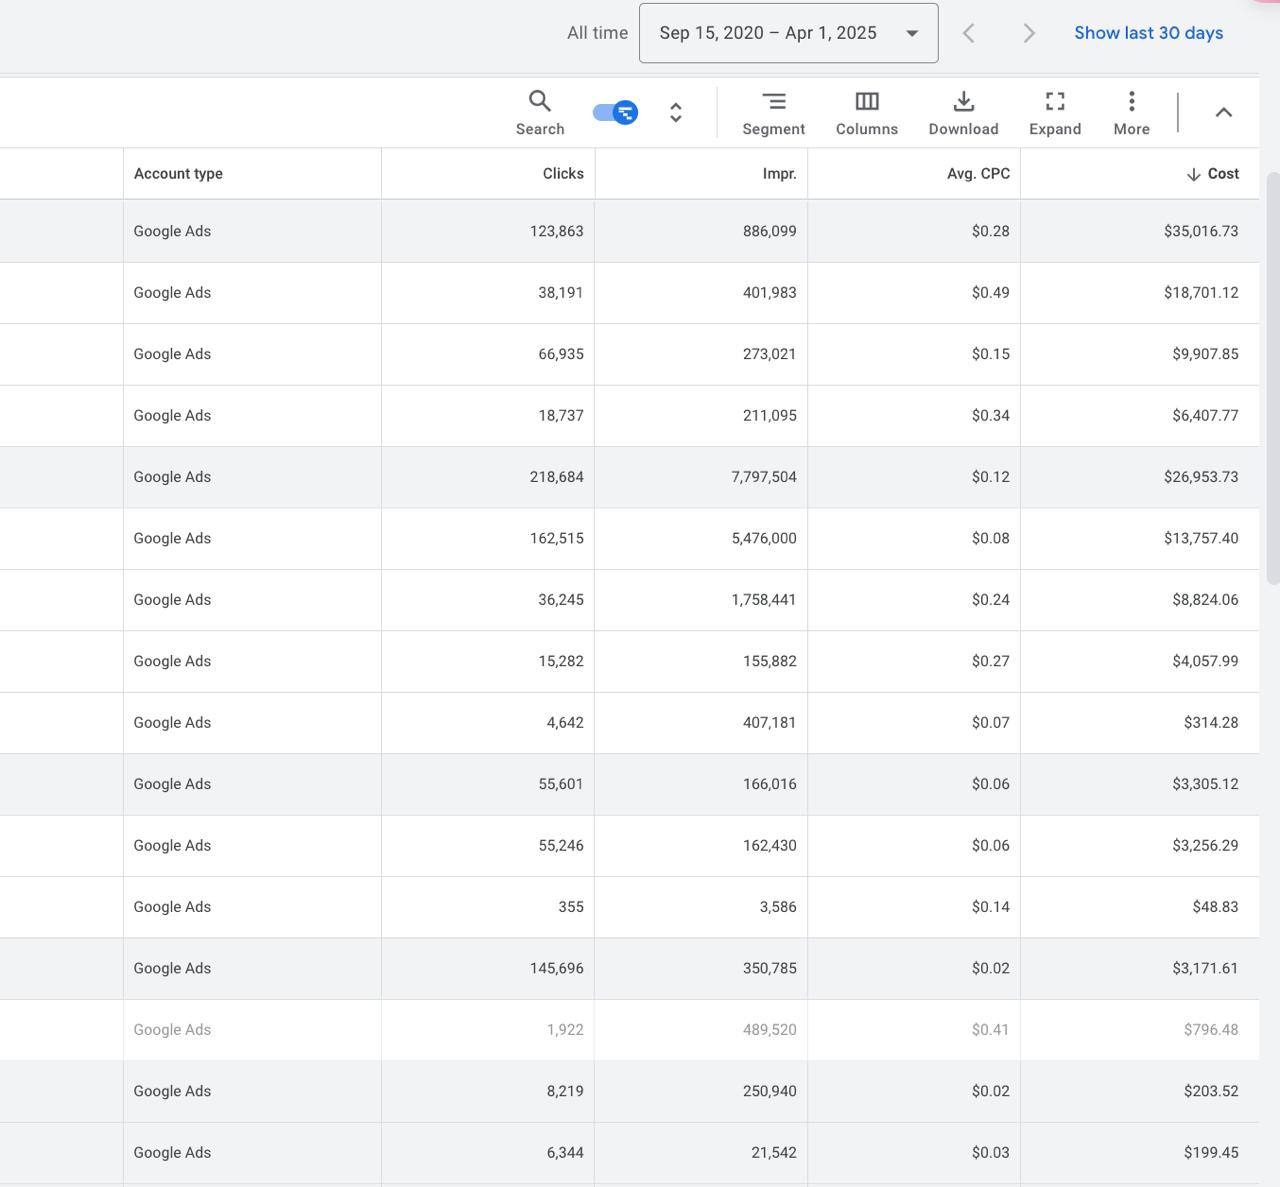Open the Segment menu

pyautogui.click(x=773, y=112)
